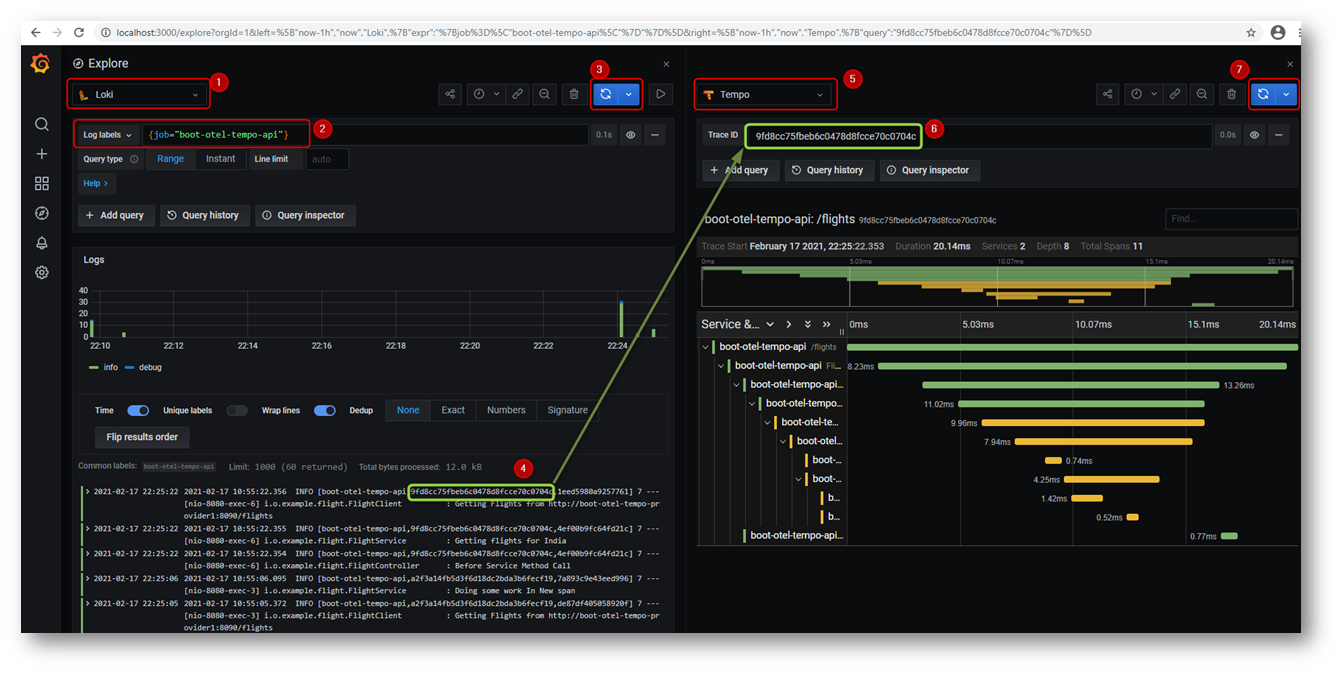The height and width of the screenshot is (675, 1343).
Task: Clear all with trash icon in Loki pane
Action: [x=574, y=94]
